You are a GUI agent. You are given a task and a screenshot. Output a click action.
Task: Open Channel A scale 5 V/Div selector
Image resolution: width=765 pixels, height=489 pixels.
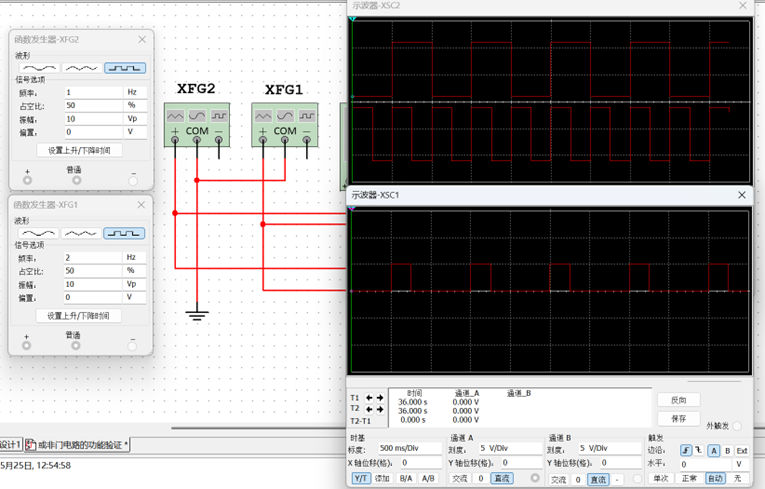tap(510, 448)
